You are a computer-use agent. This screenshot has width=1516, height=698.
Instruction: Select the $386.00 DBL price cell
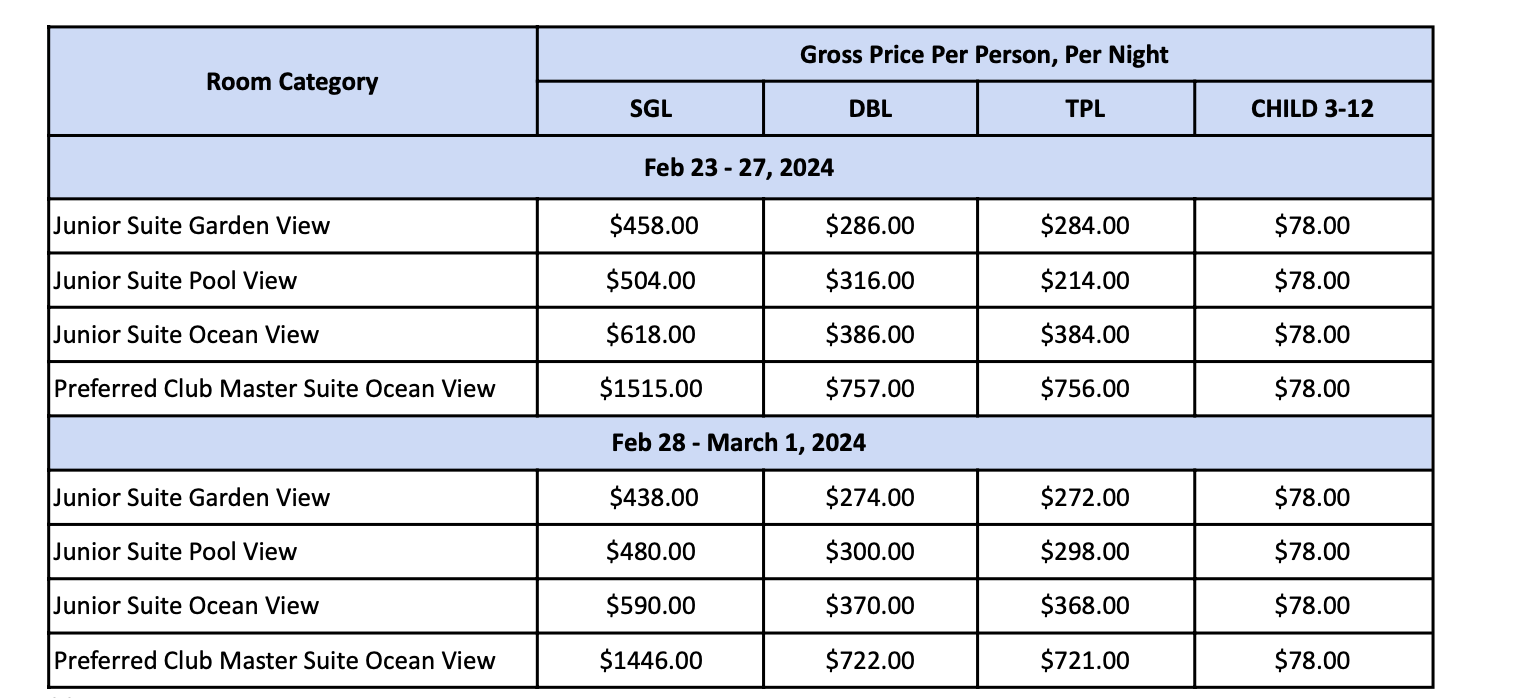870,334
